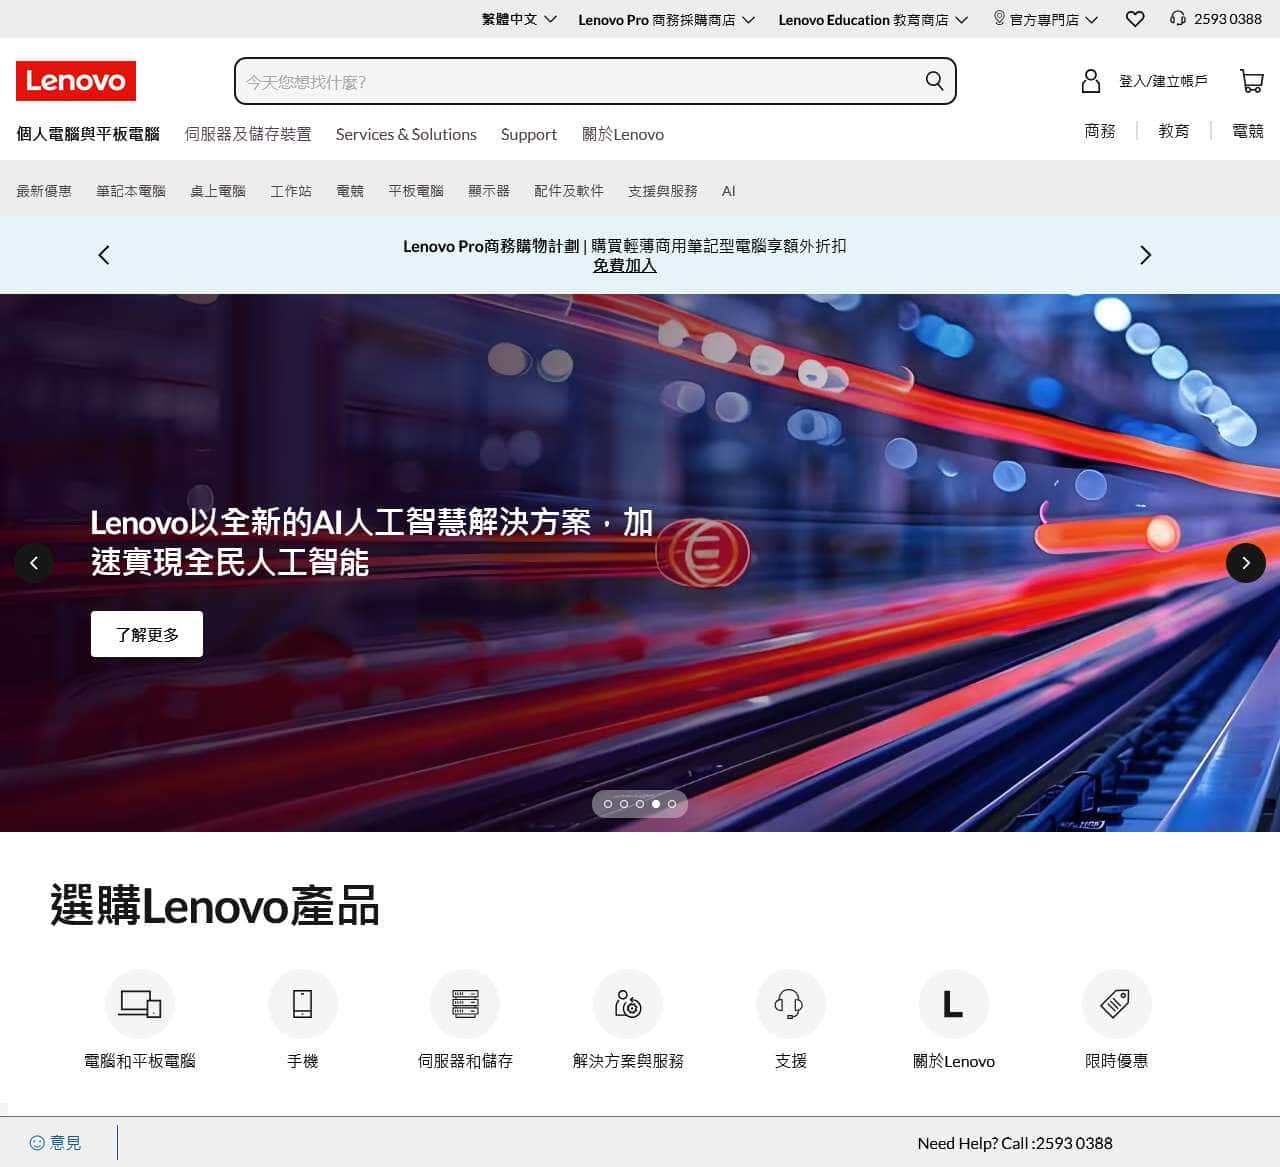This screenshot has height=1167, width=1280.
Task: Show previous hero banner slide
Action: tap(34, 563)
